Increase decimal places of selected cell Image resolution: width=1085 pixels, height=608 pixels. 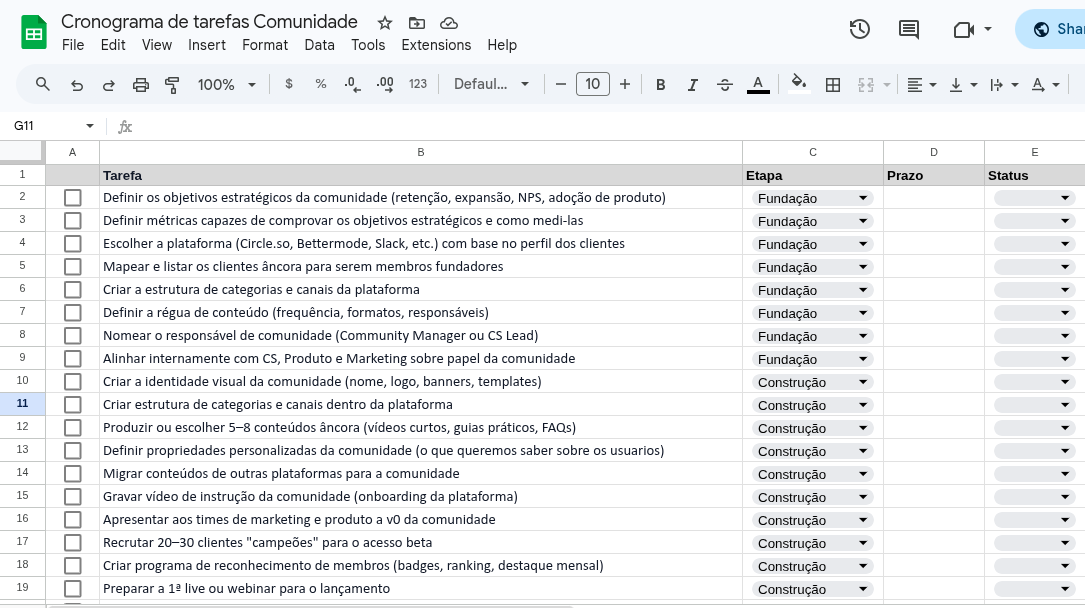pyautogui.click(x=384, y=84)
